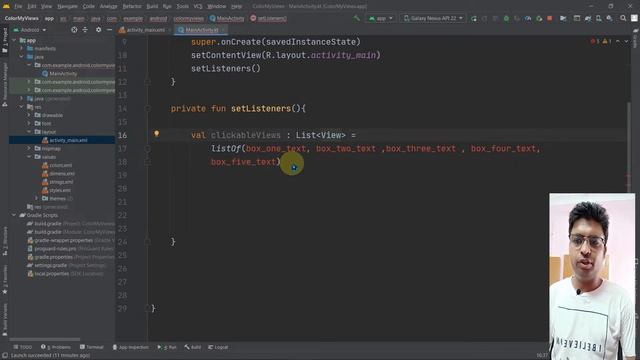Collapse the app module node
The height and width of the screenshot is (360, 640).
(14, 40)
